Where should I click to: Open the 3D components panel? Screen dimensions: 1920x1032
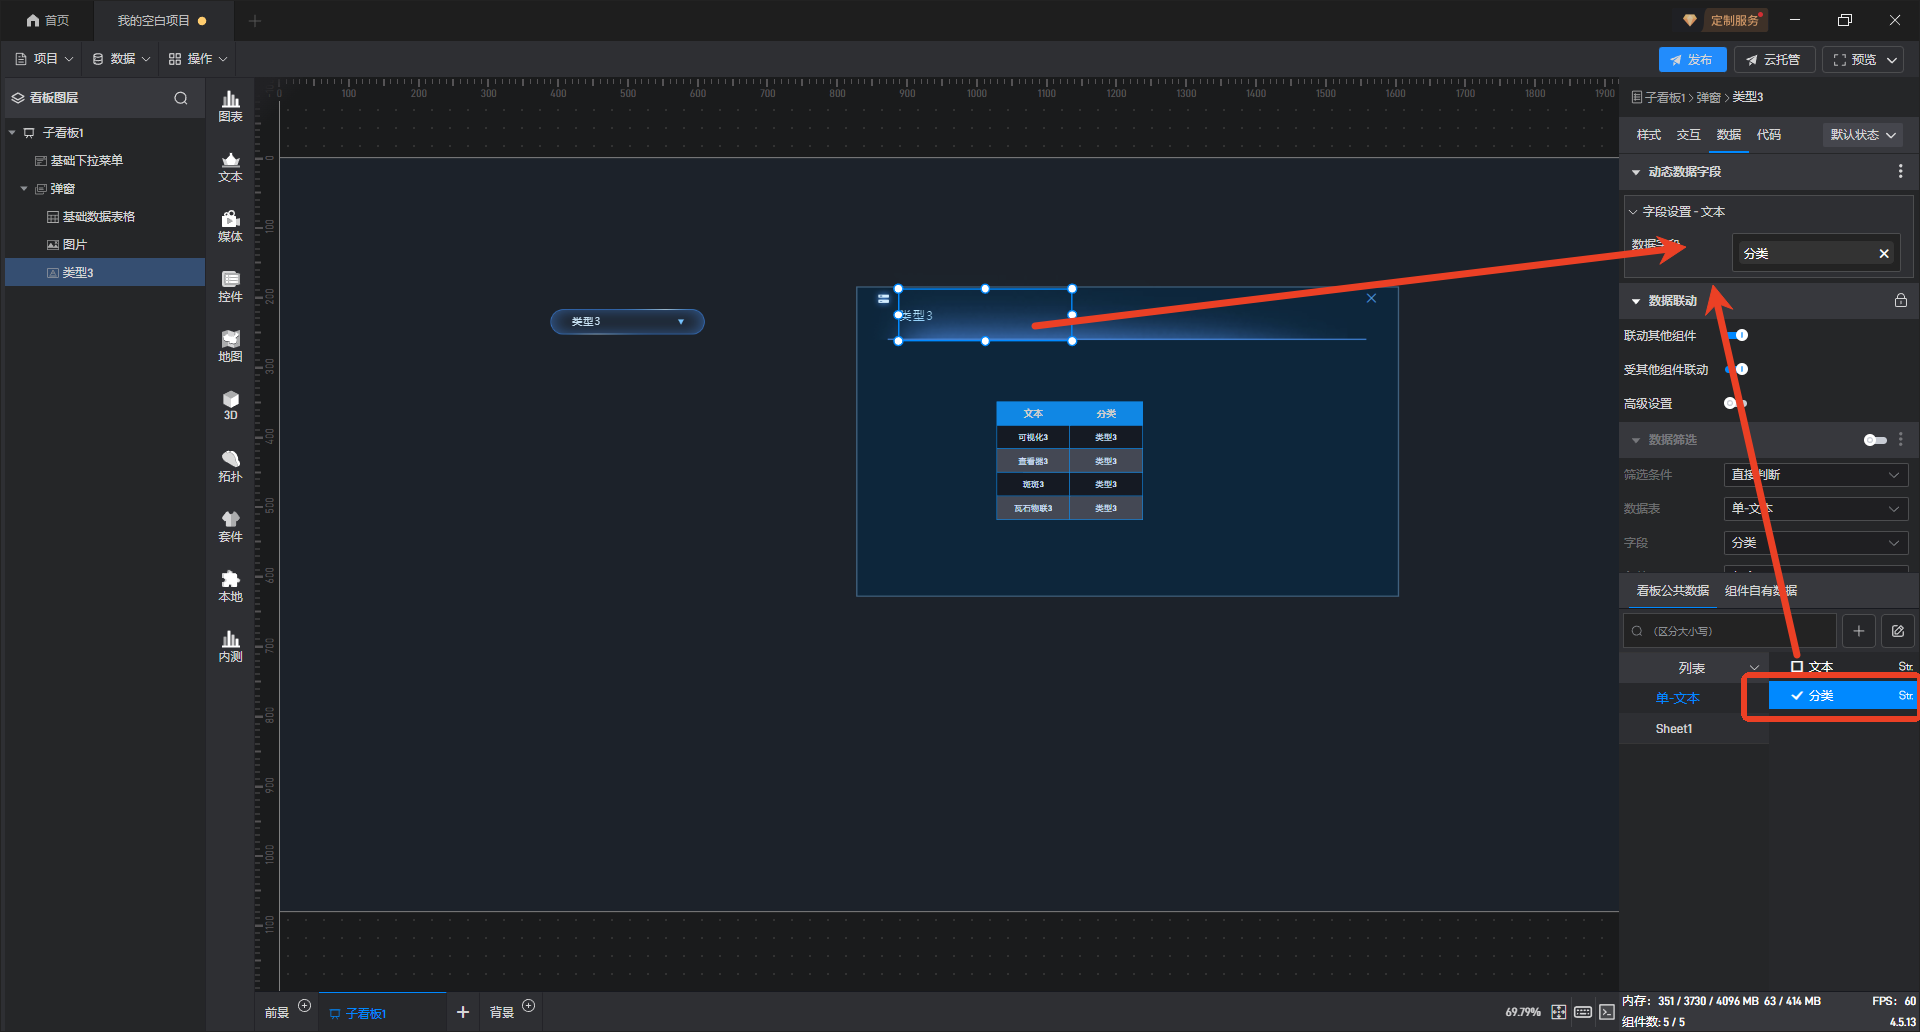point(230,405)
